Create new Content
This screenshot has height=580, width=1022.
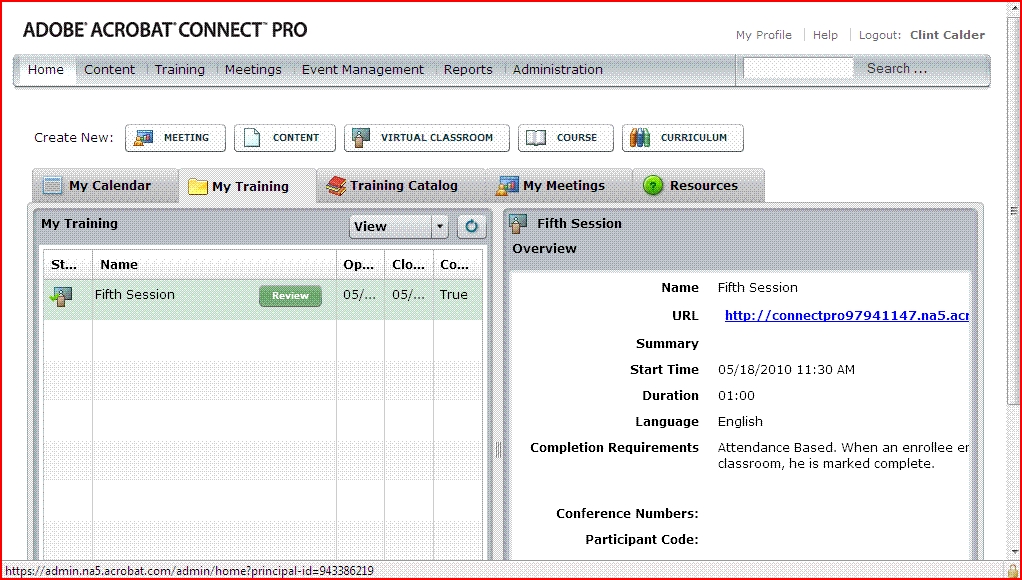coord(285,138)
